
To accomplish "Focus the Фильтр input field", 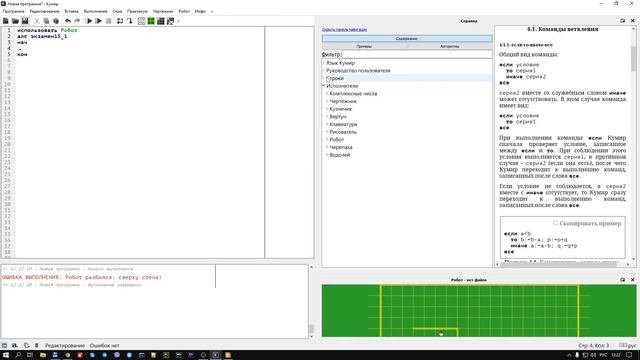I will tap(417, 54).
